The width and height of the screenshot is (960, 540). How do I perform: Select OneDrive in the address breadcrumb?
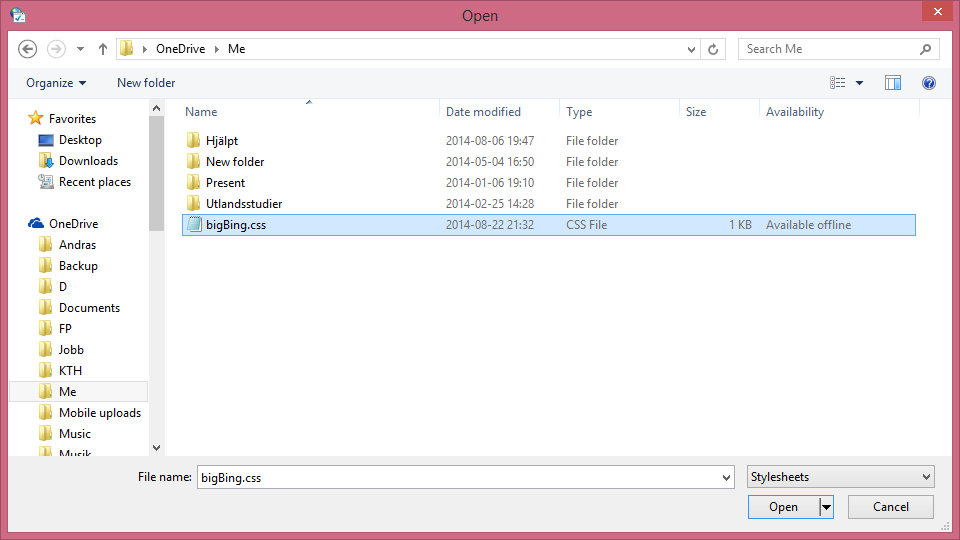click(181, 49)
